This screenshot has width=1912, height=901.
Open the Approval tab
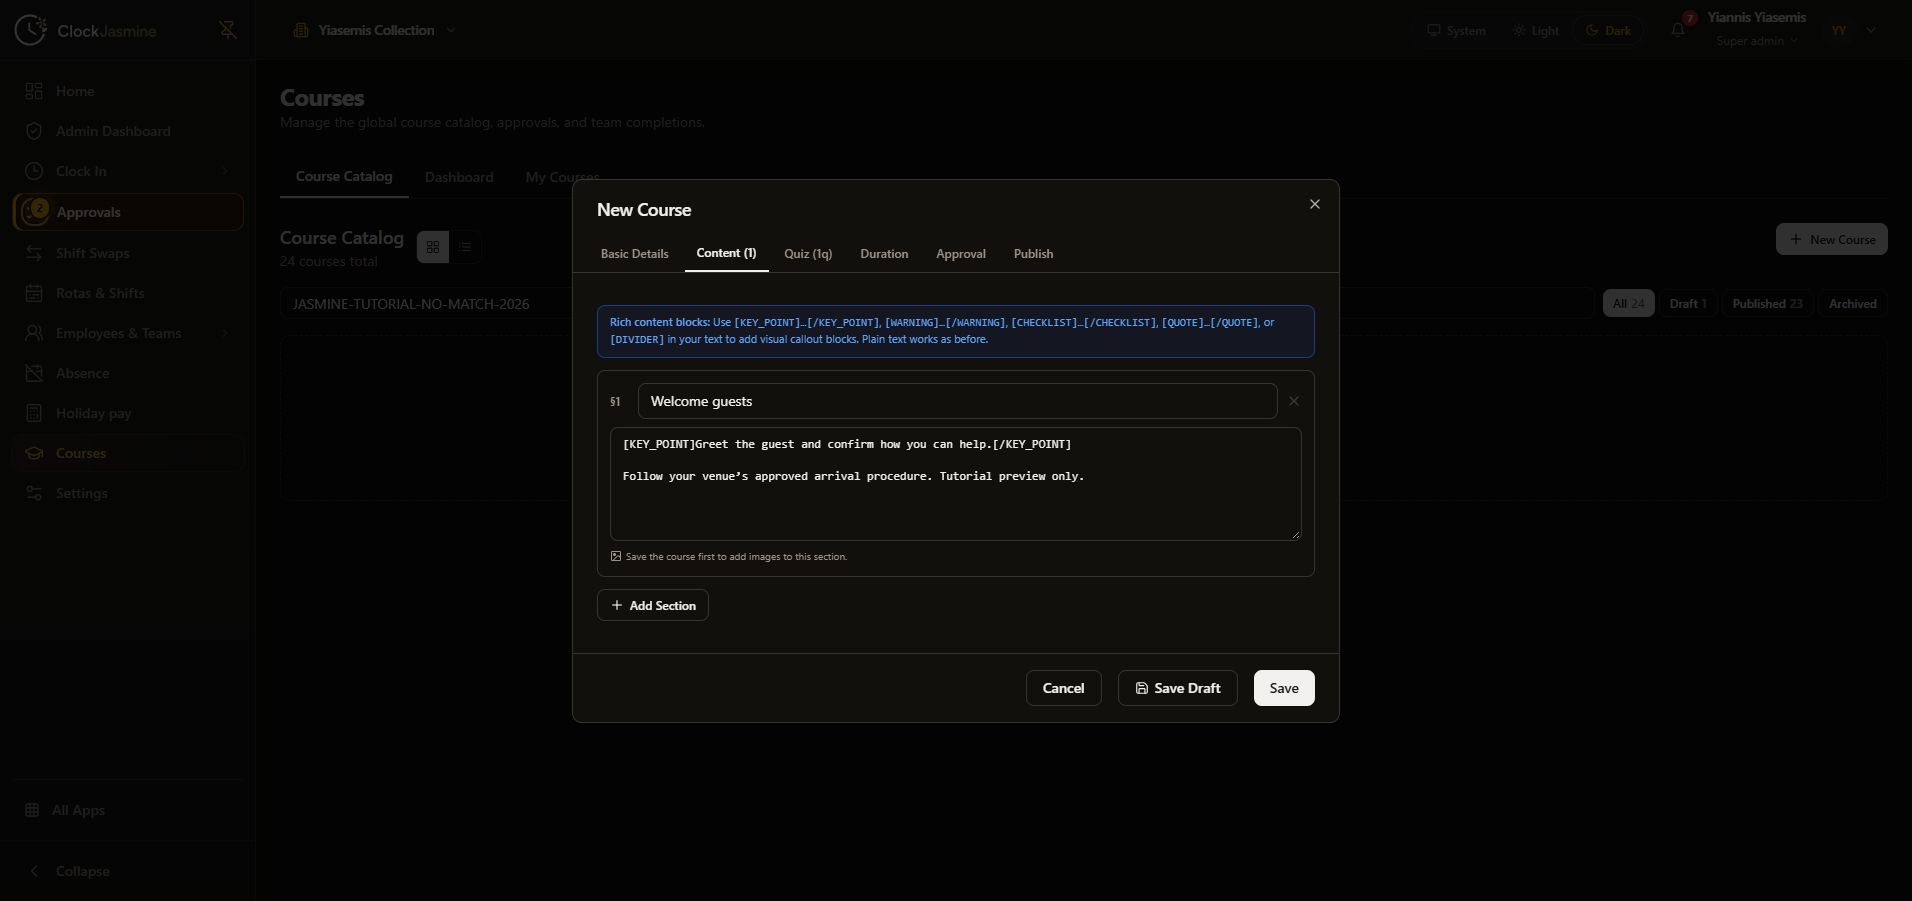point(961,254)
